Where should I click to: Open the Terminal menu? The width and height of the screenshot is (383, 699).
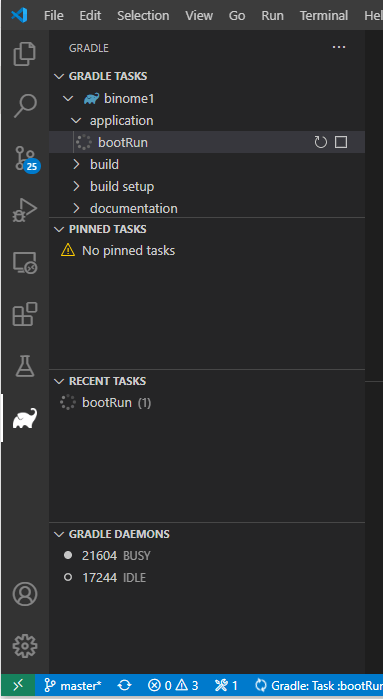(x=324, y=16)
